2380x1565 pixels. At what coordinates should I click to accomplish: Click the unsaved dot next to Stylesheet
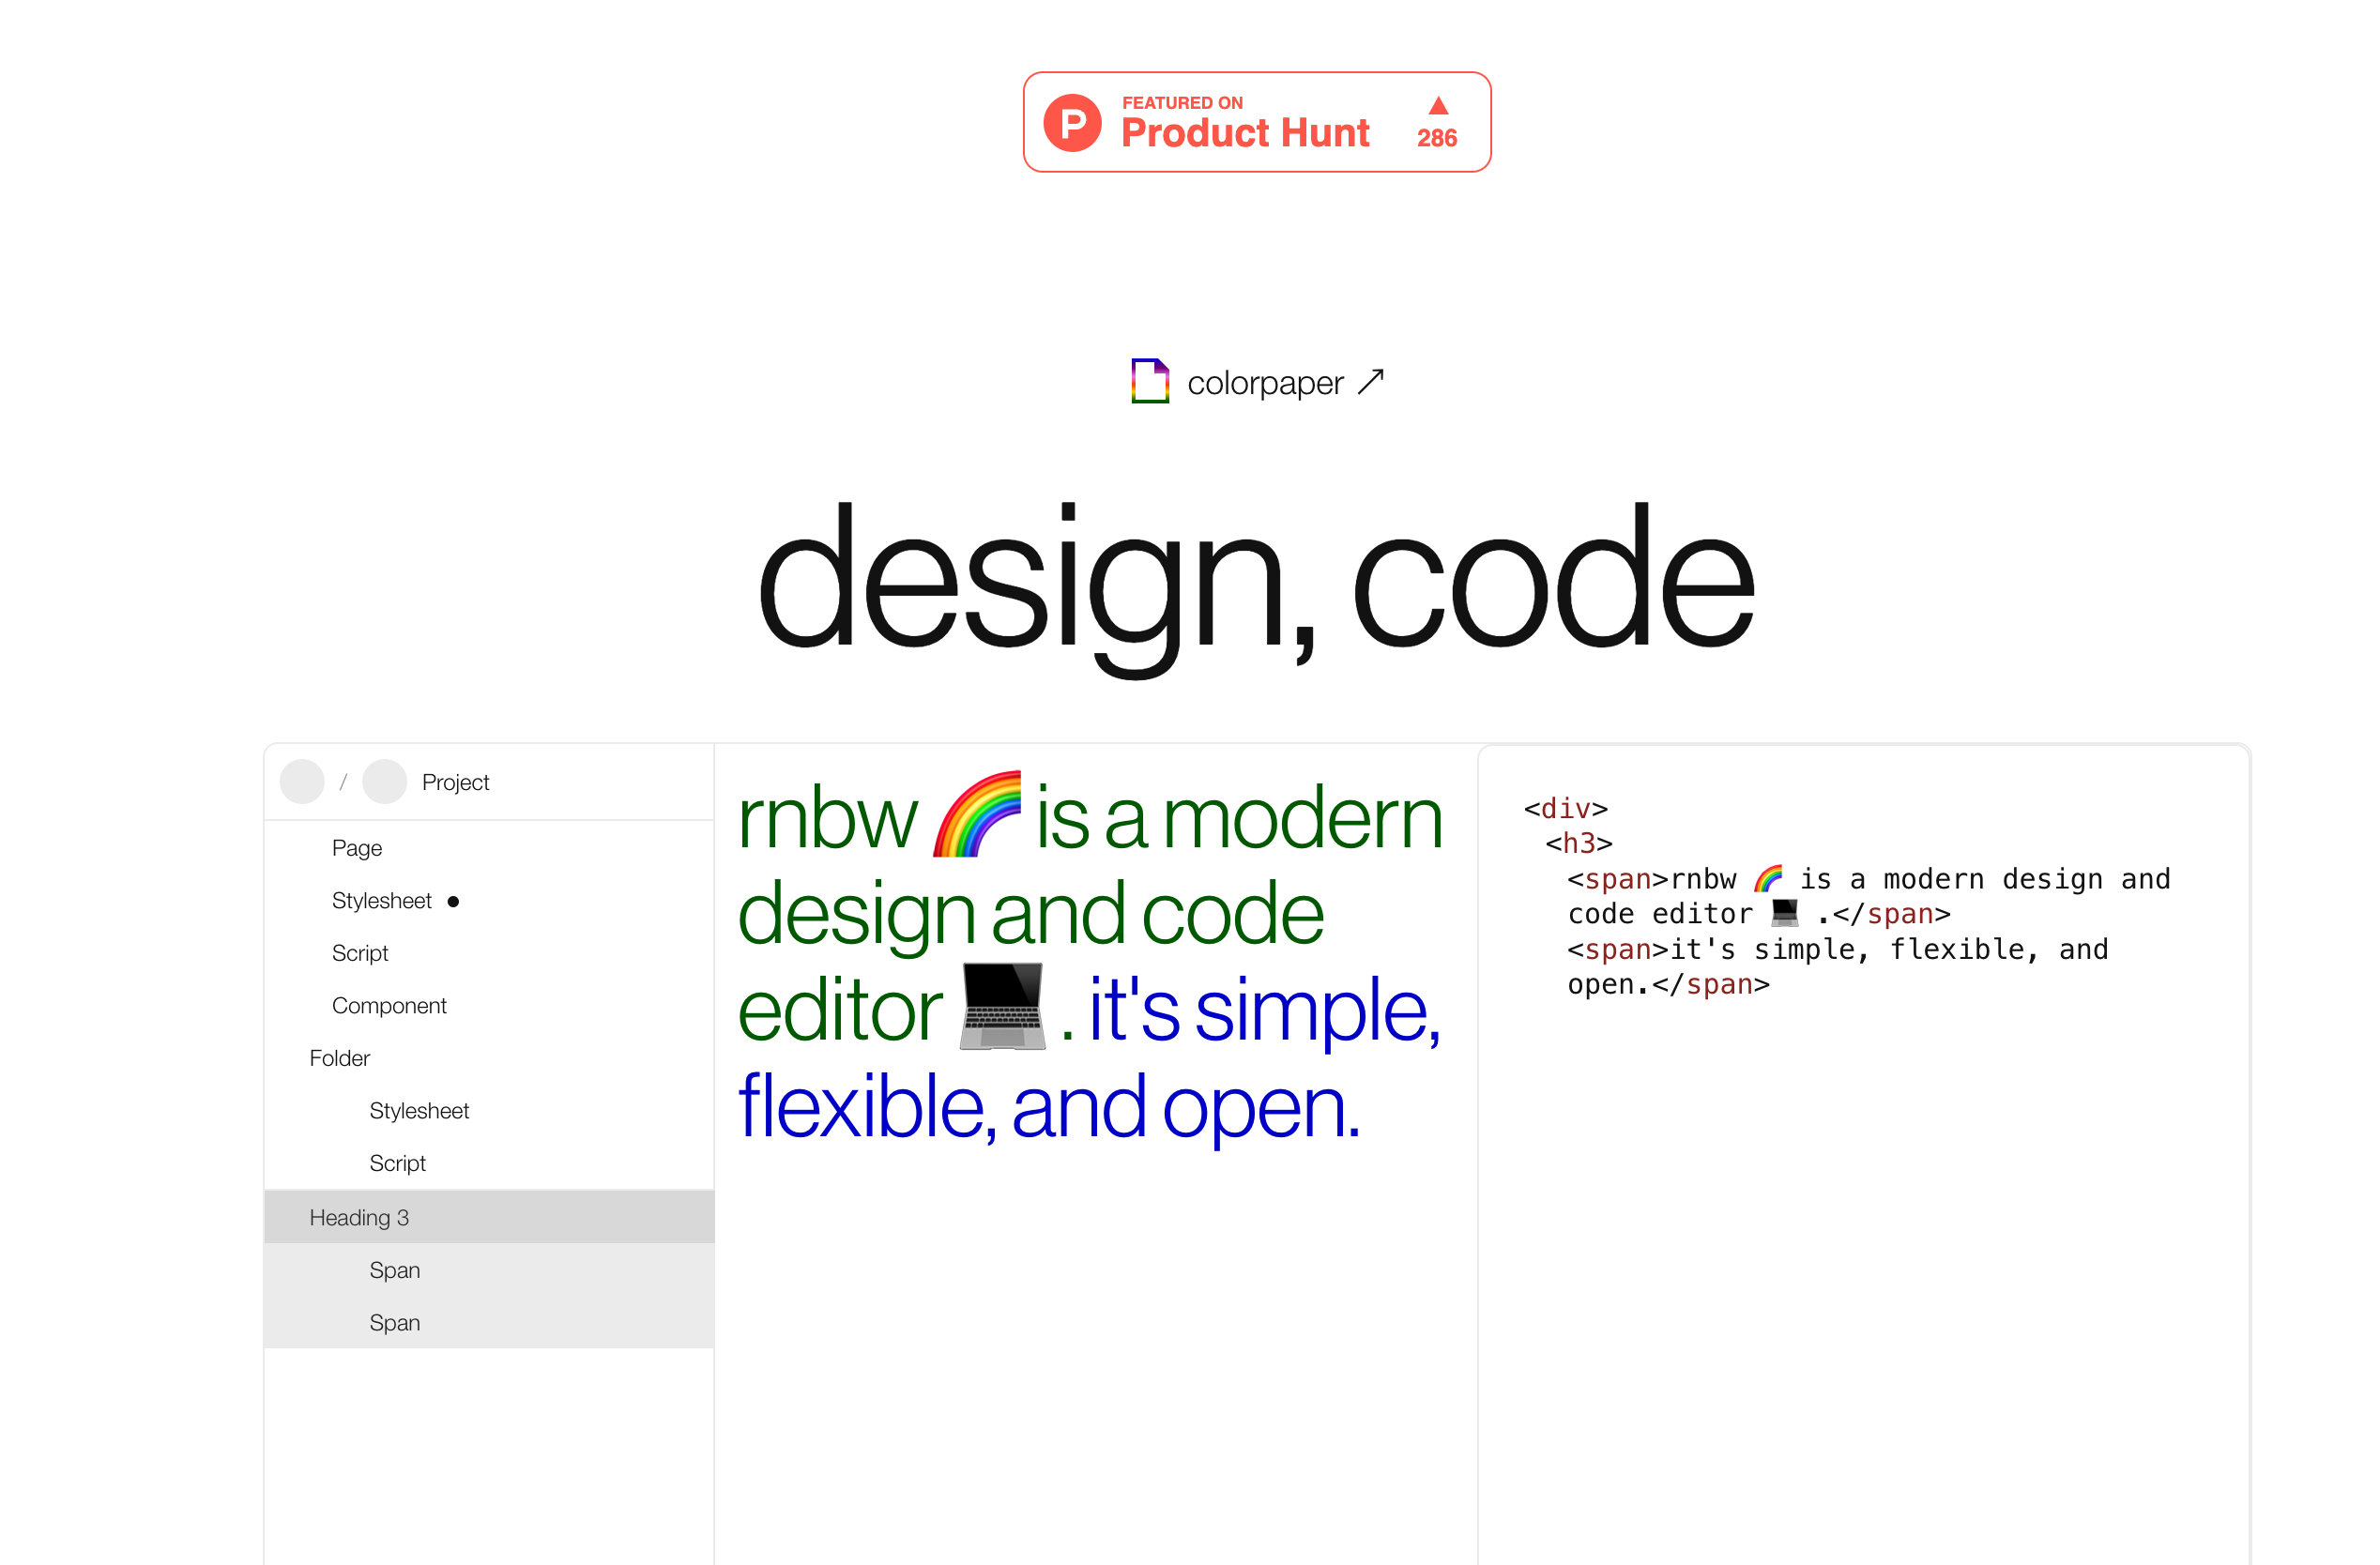click(453, 902)
